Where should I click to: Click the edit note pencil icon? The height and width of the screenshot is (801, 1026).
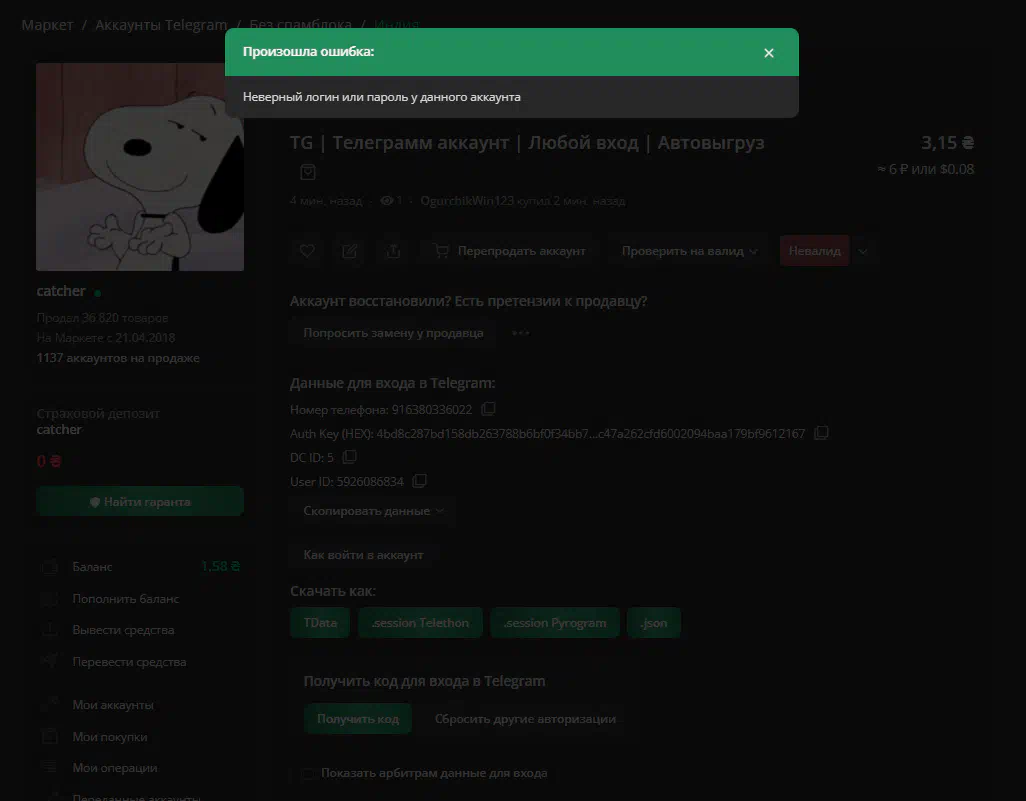point(349,251)
